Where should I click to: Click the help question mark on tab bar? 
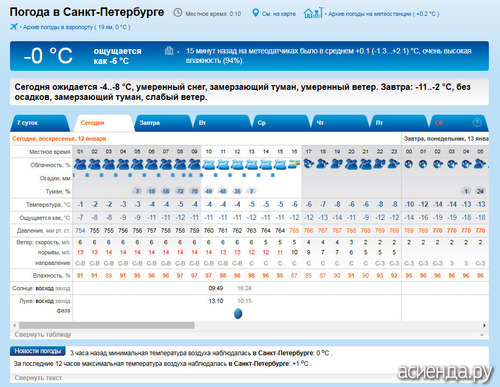click(x=477, y=123)
